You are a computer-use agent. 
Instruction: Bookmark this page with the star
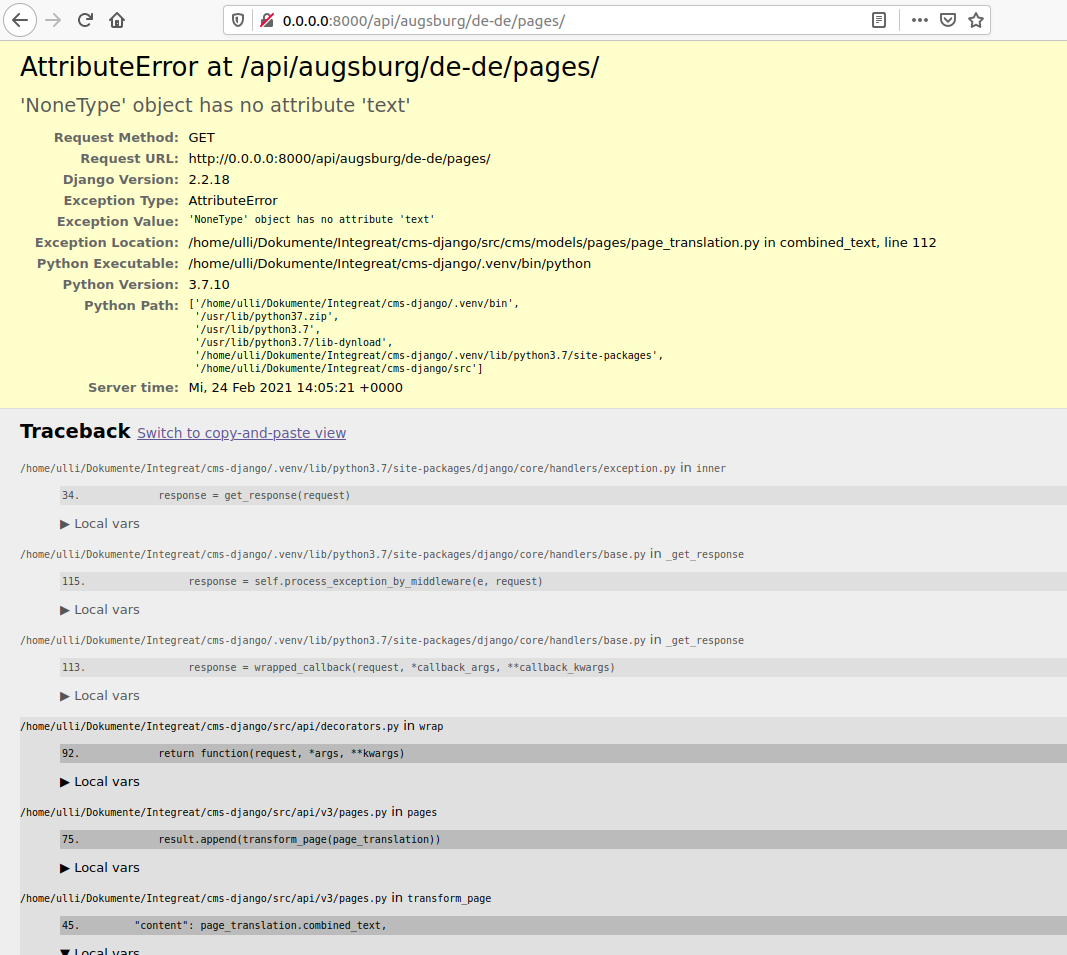pos(975,20)
